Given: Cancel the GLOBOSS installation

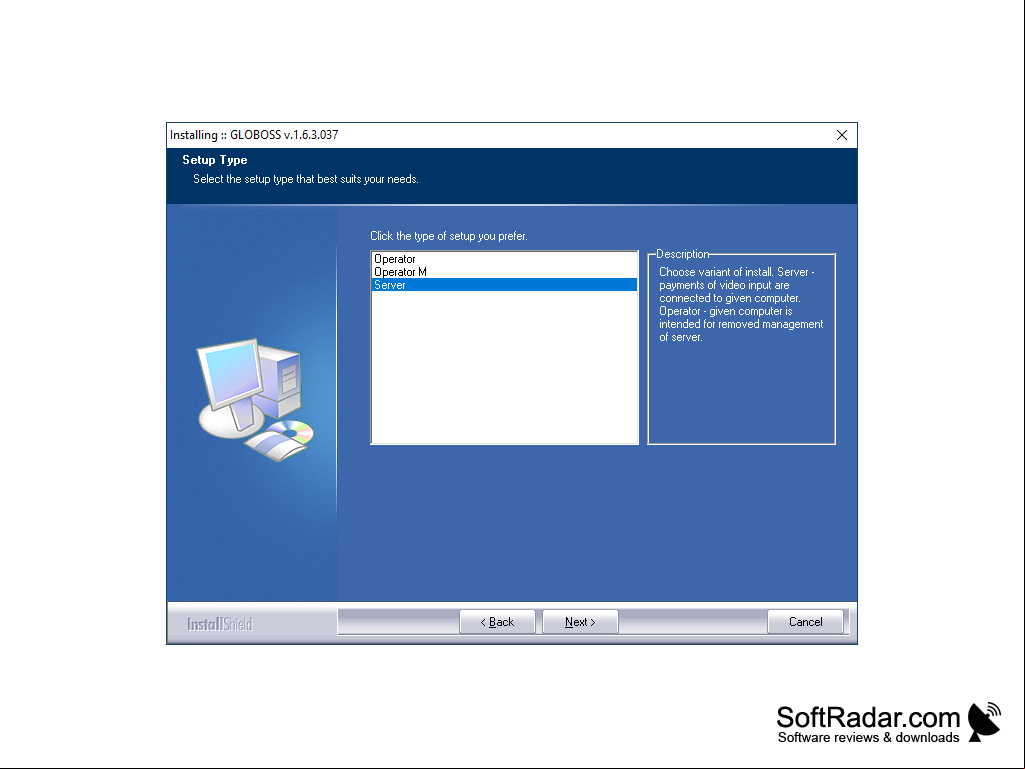Looking at the screenshot, I should click(x=805, y=622).
